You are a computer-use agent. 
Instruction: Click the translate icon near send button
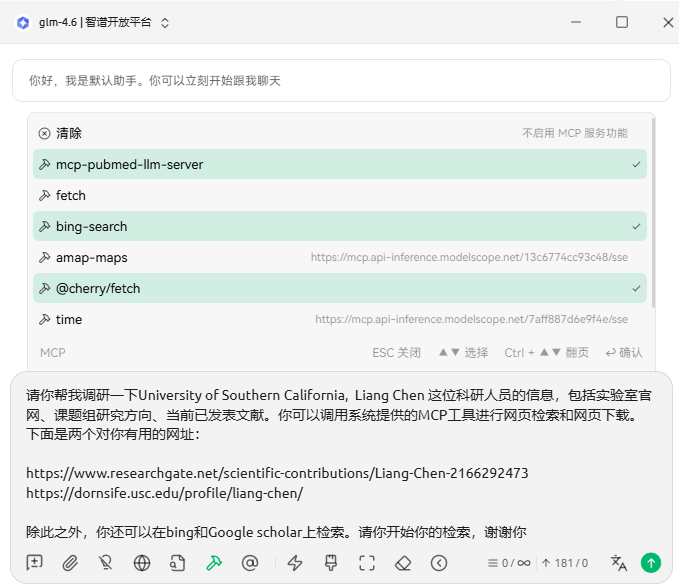click(619, 563)
